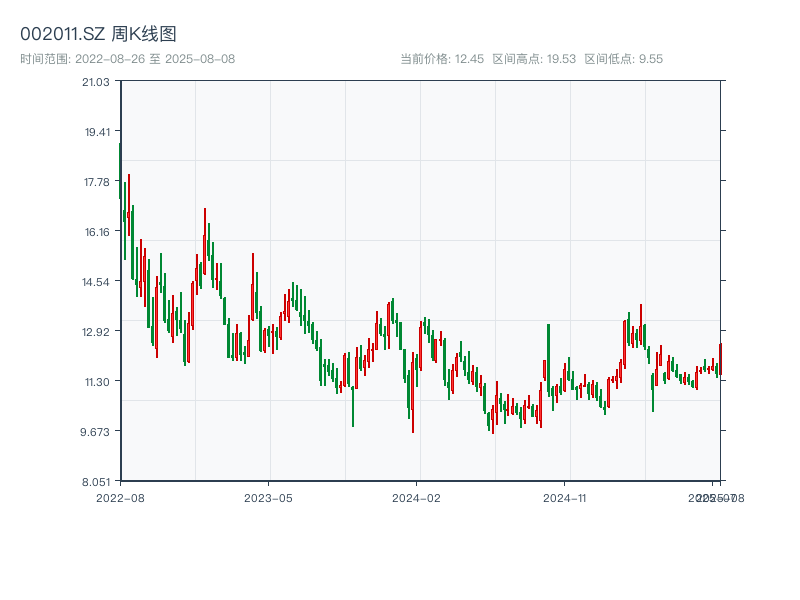
Task: Click the y-axis label 21.03
Action: coord(96,82)
